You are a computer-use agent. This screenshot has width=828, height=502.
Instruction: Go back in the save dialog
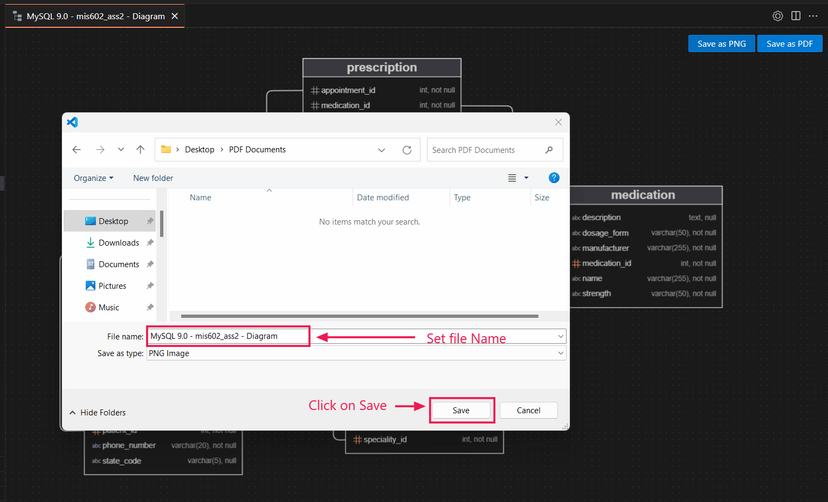(x=77, y=150)
